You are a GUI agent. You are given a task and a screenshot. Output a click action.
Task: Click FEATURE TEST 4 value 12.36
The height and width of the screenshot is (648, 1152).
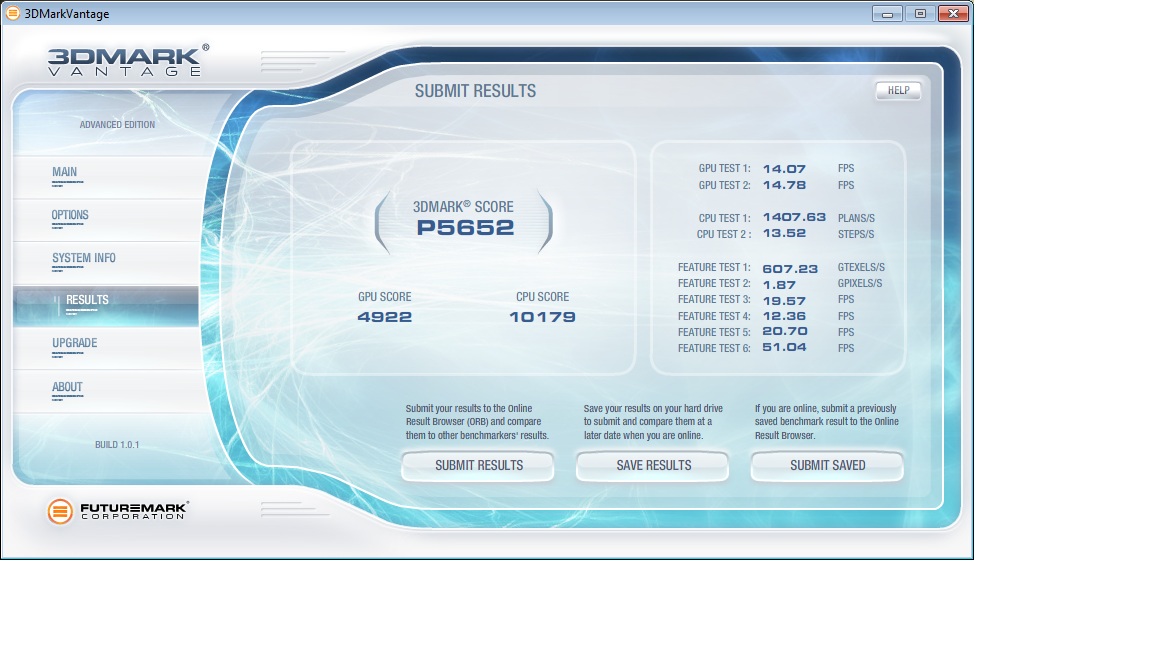784,316
